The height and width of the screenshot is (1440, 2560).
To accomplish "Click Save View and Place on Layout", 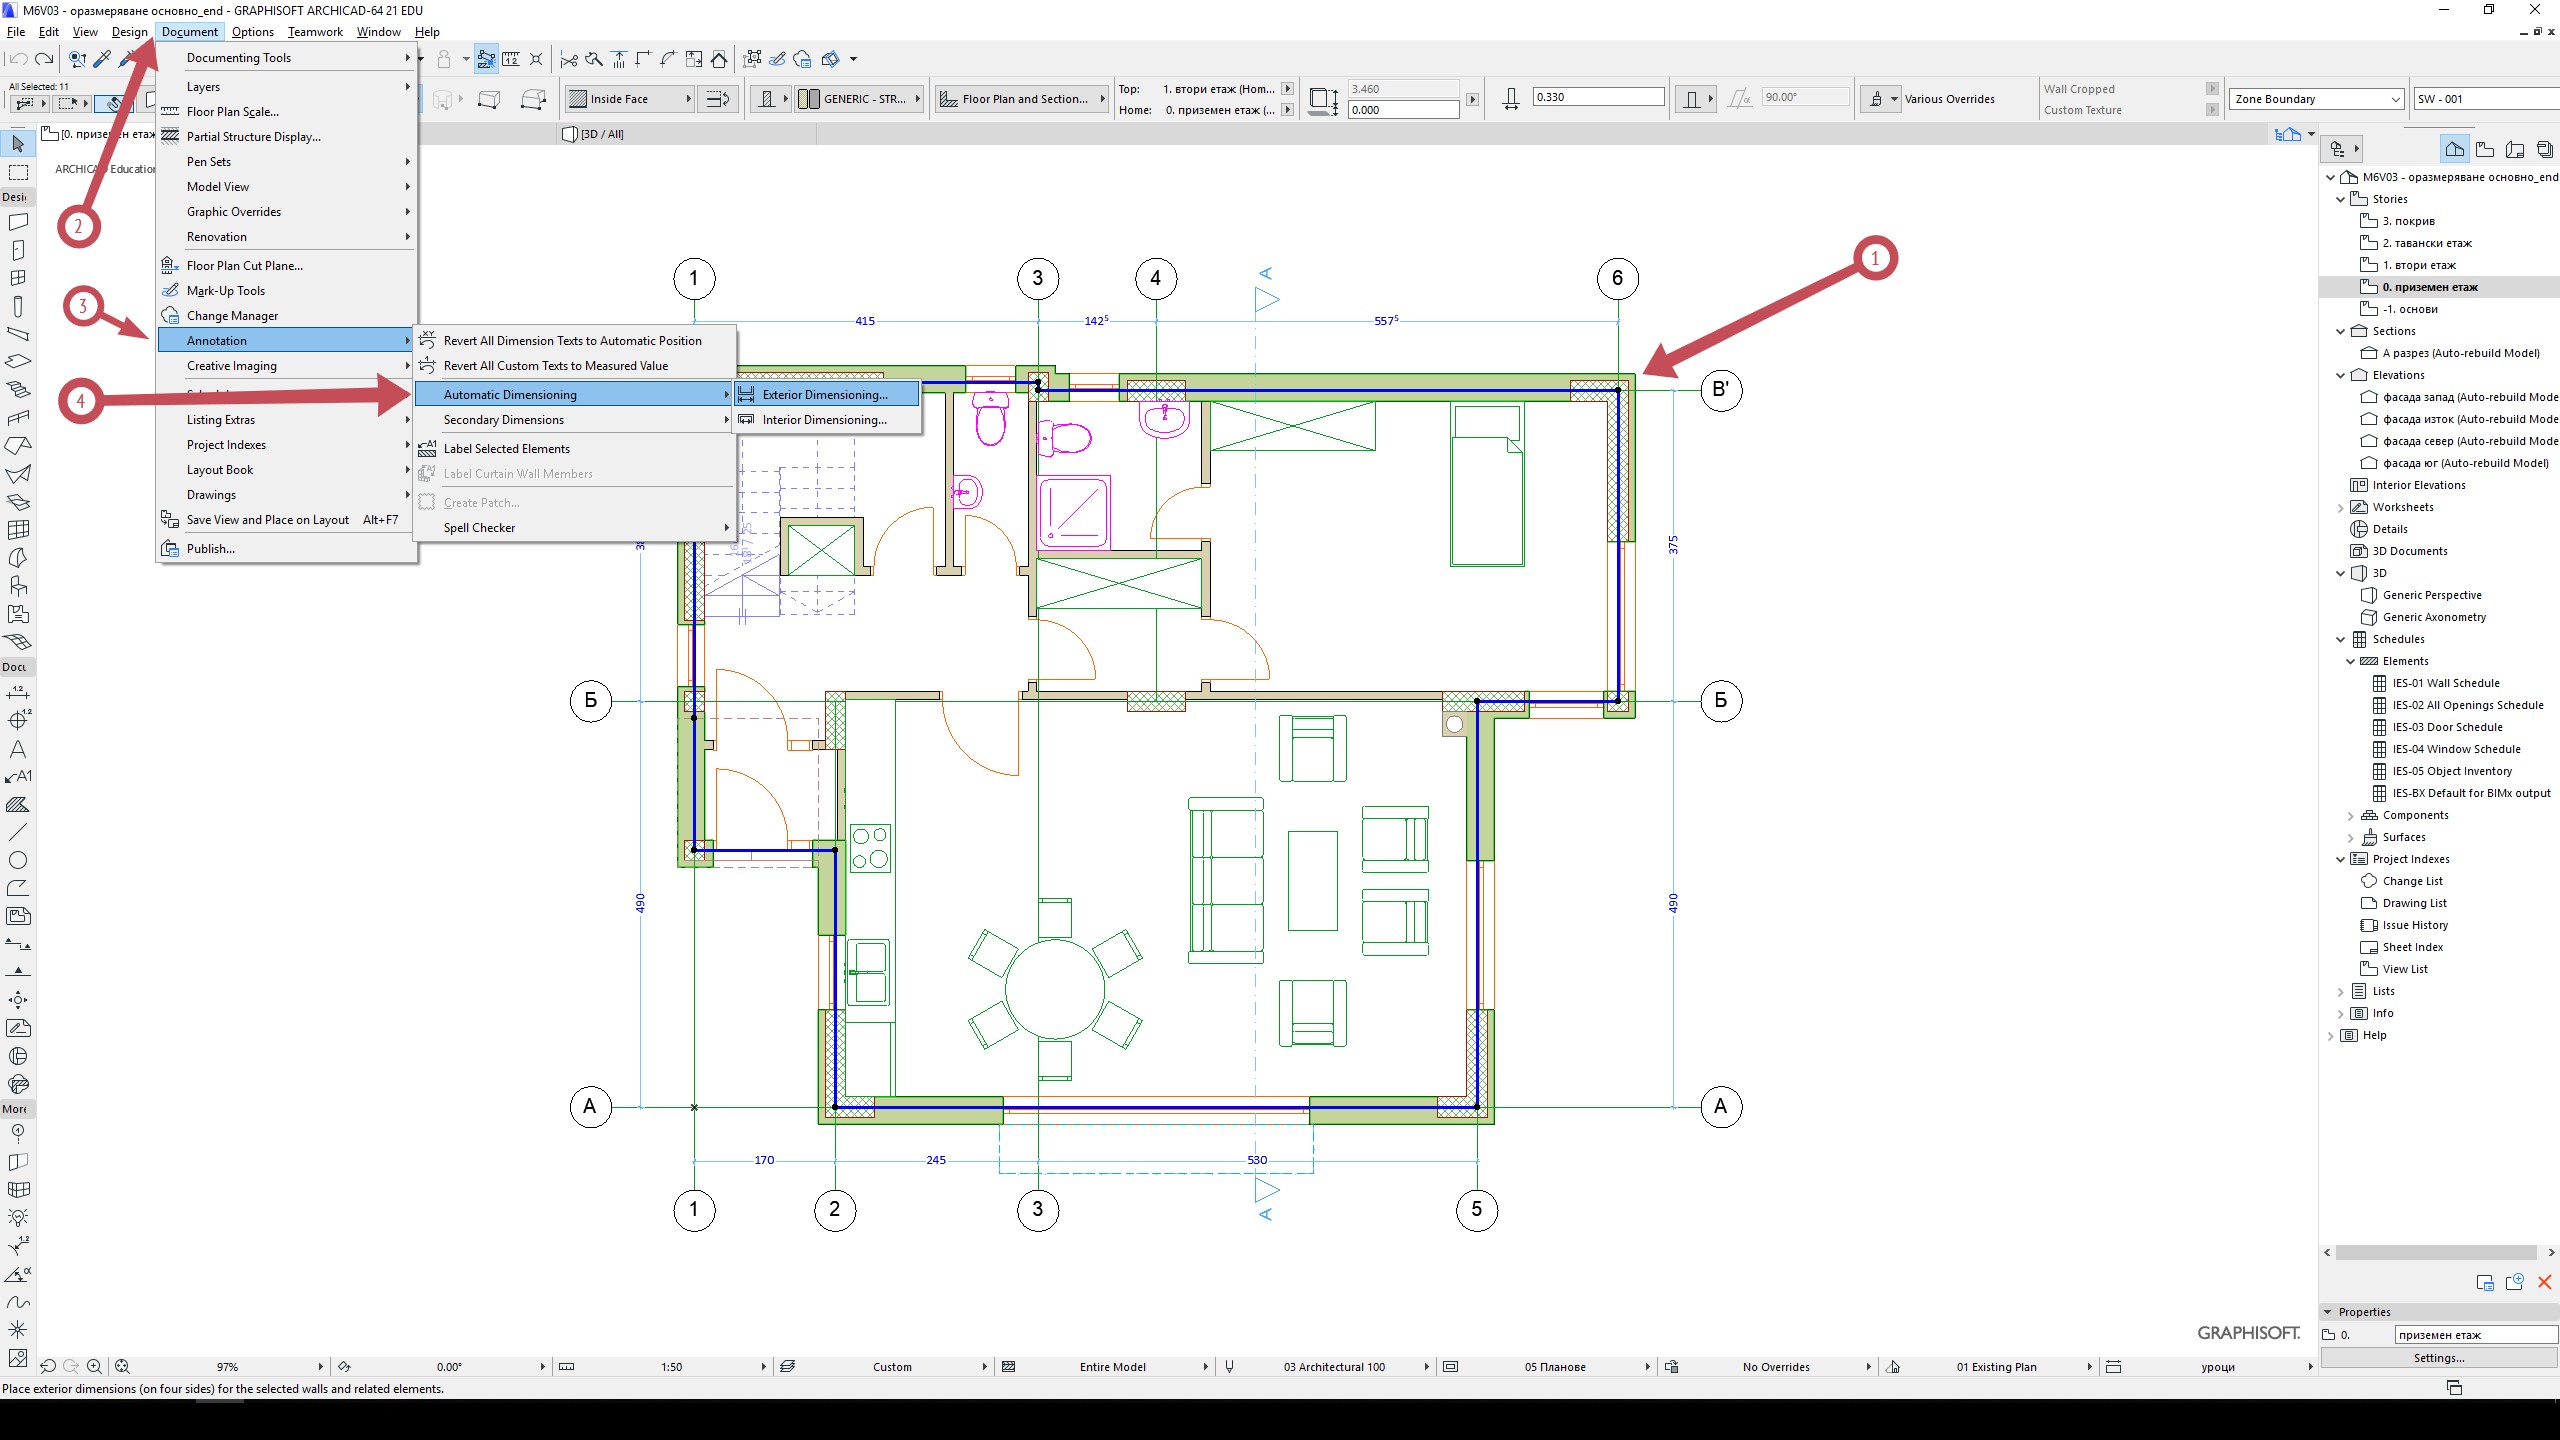I will pyautogui.click(x=269, y=519).
